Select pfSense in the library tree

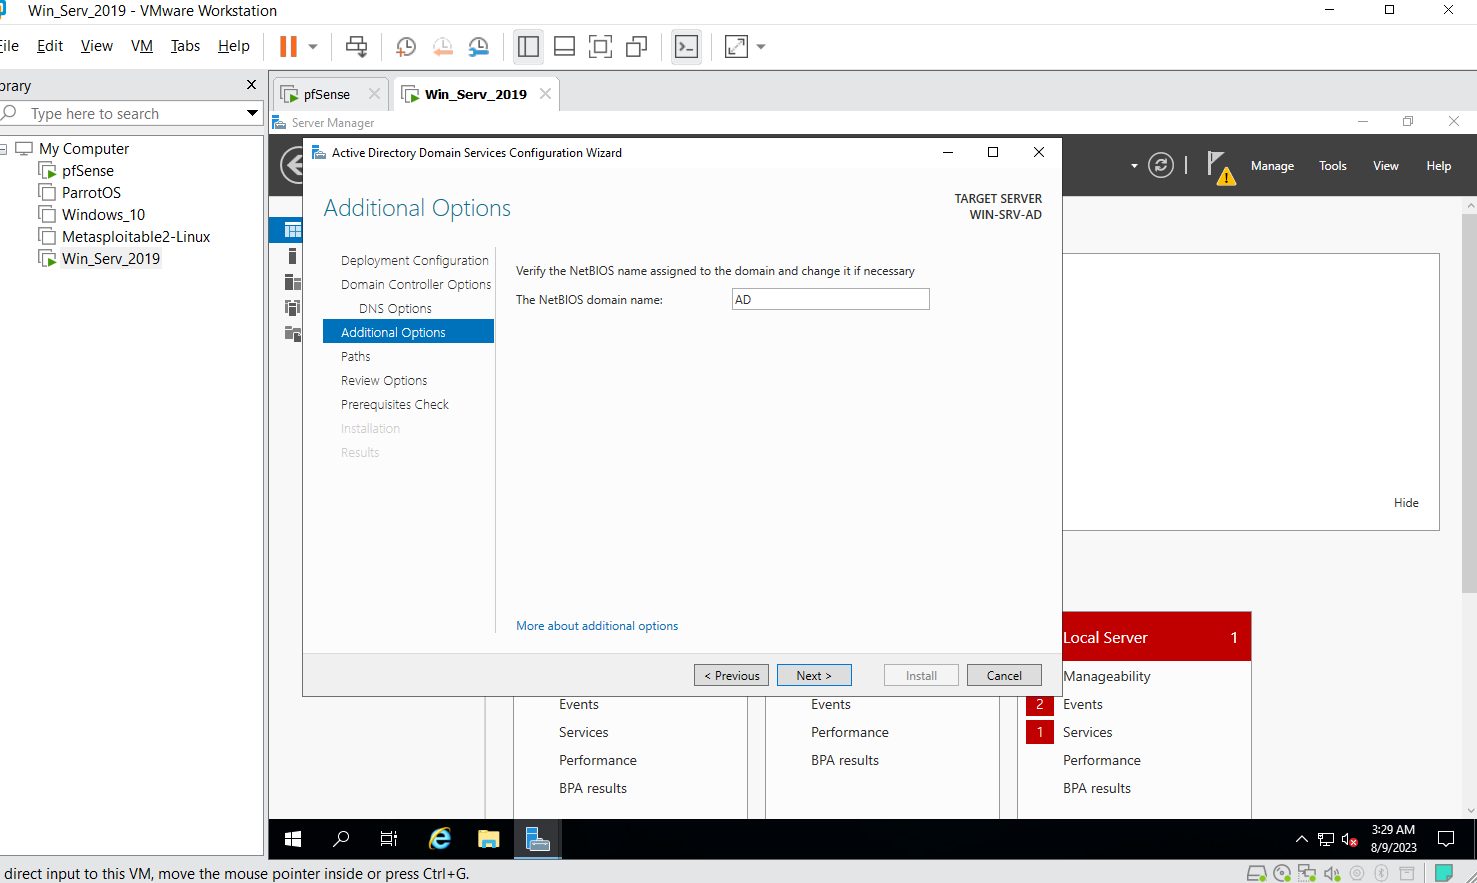click(x=87, y=171)
